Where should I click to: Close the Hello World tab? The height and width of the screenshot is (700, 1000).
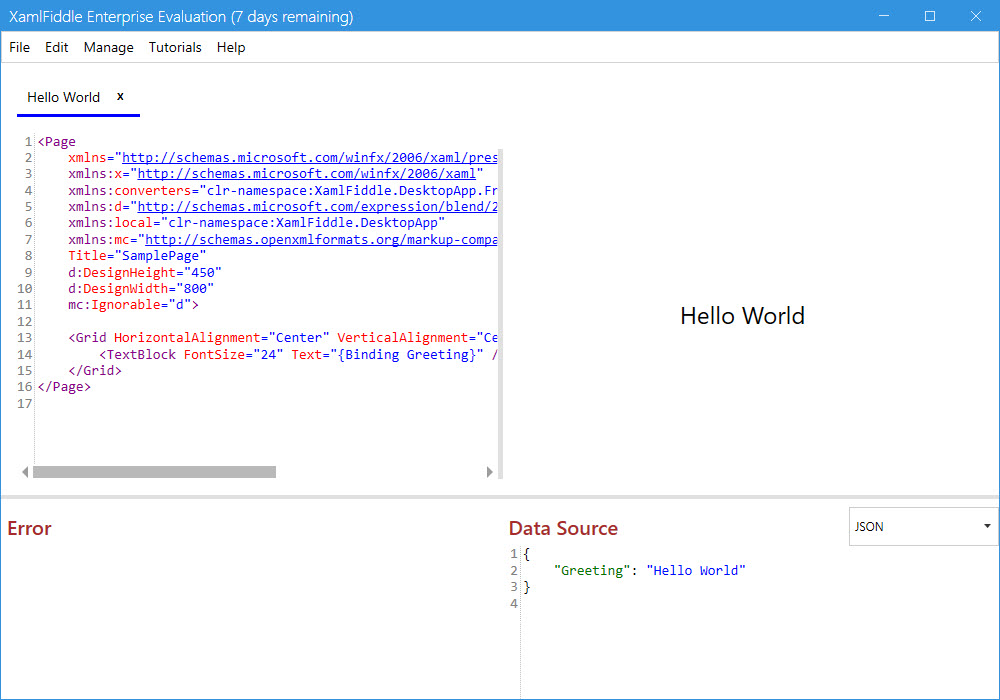click(120, 97)
